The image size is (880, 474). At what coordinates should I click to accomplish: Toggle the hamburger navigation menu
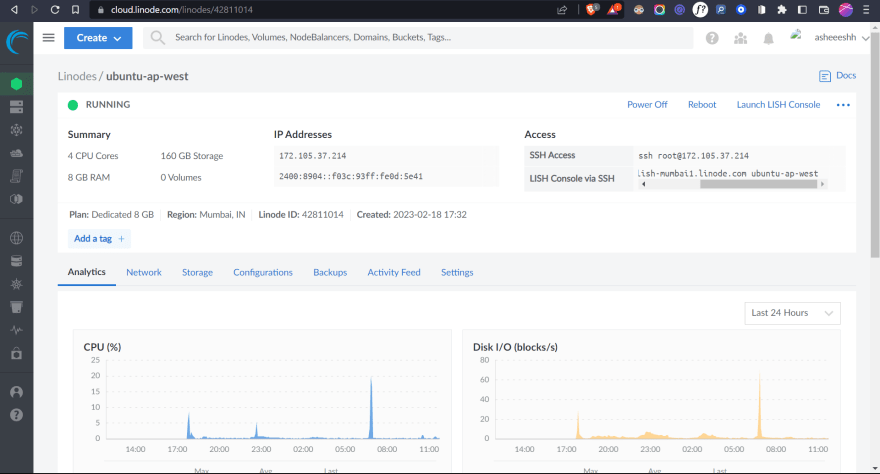coord(49,38)
